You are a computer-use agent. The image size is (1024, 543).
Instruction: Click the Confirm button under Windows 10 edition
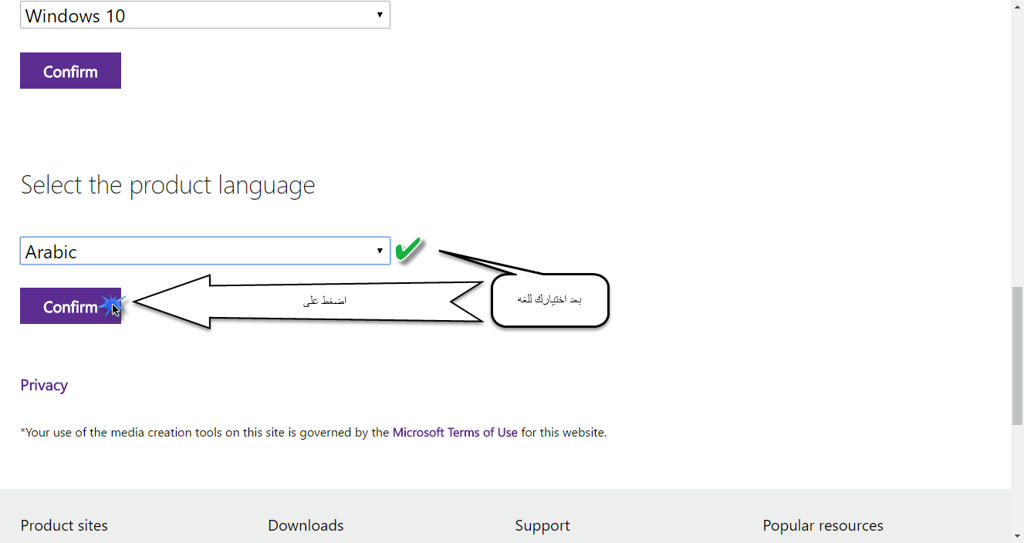71,71
